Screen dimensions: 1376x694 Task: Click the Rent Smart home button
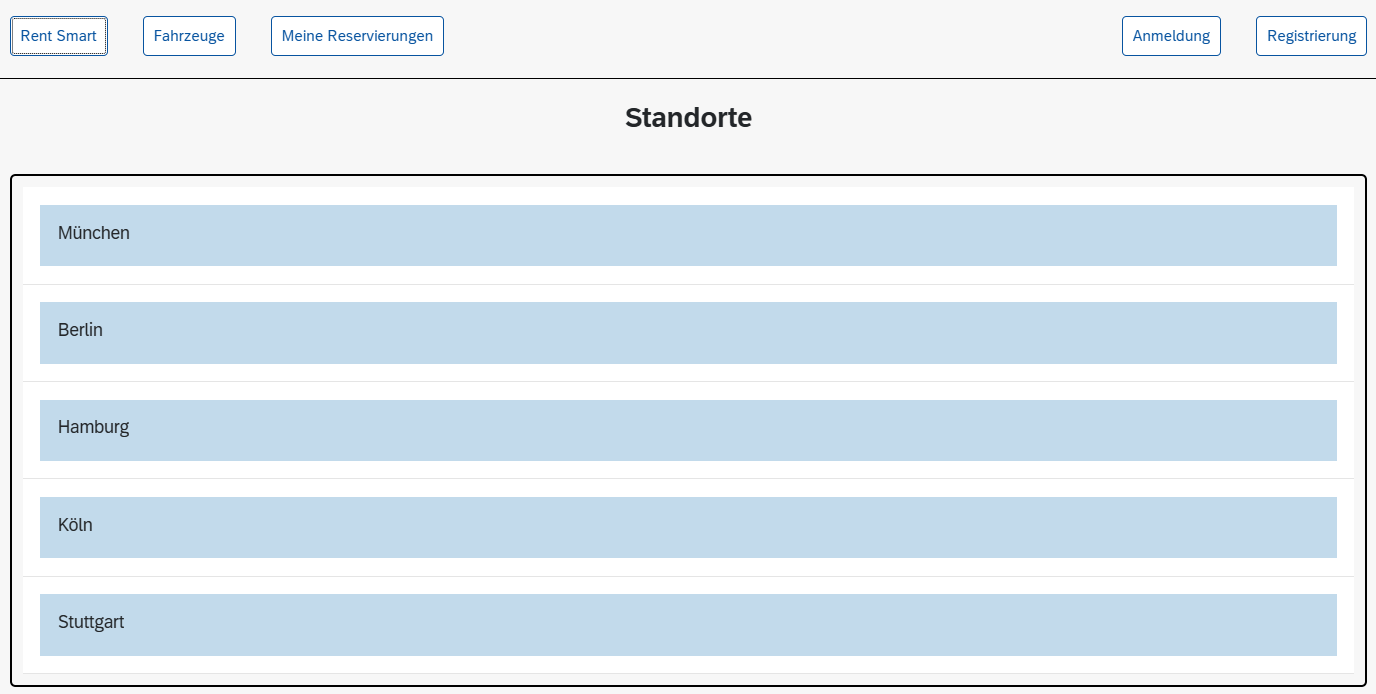[x=59, y=36]
